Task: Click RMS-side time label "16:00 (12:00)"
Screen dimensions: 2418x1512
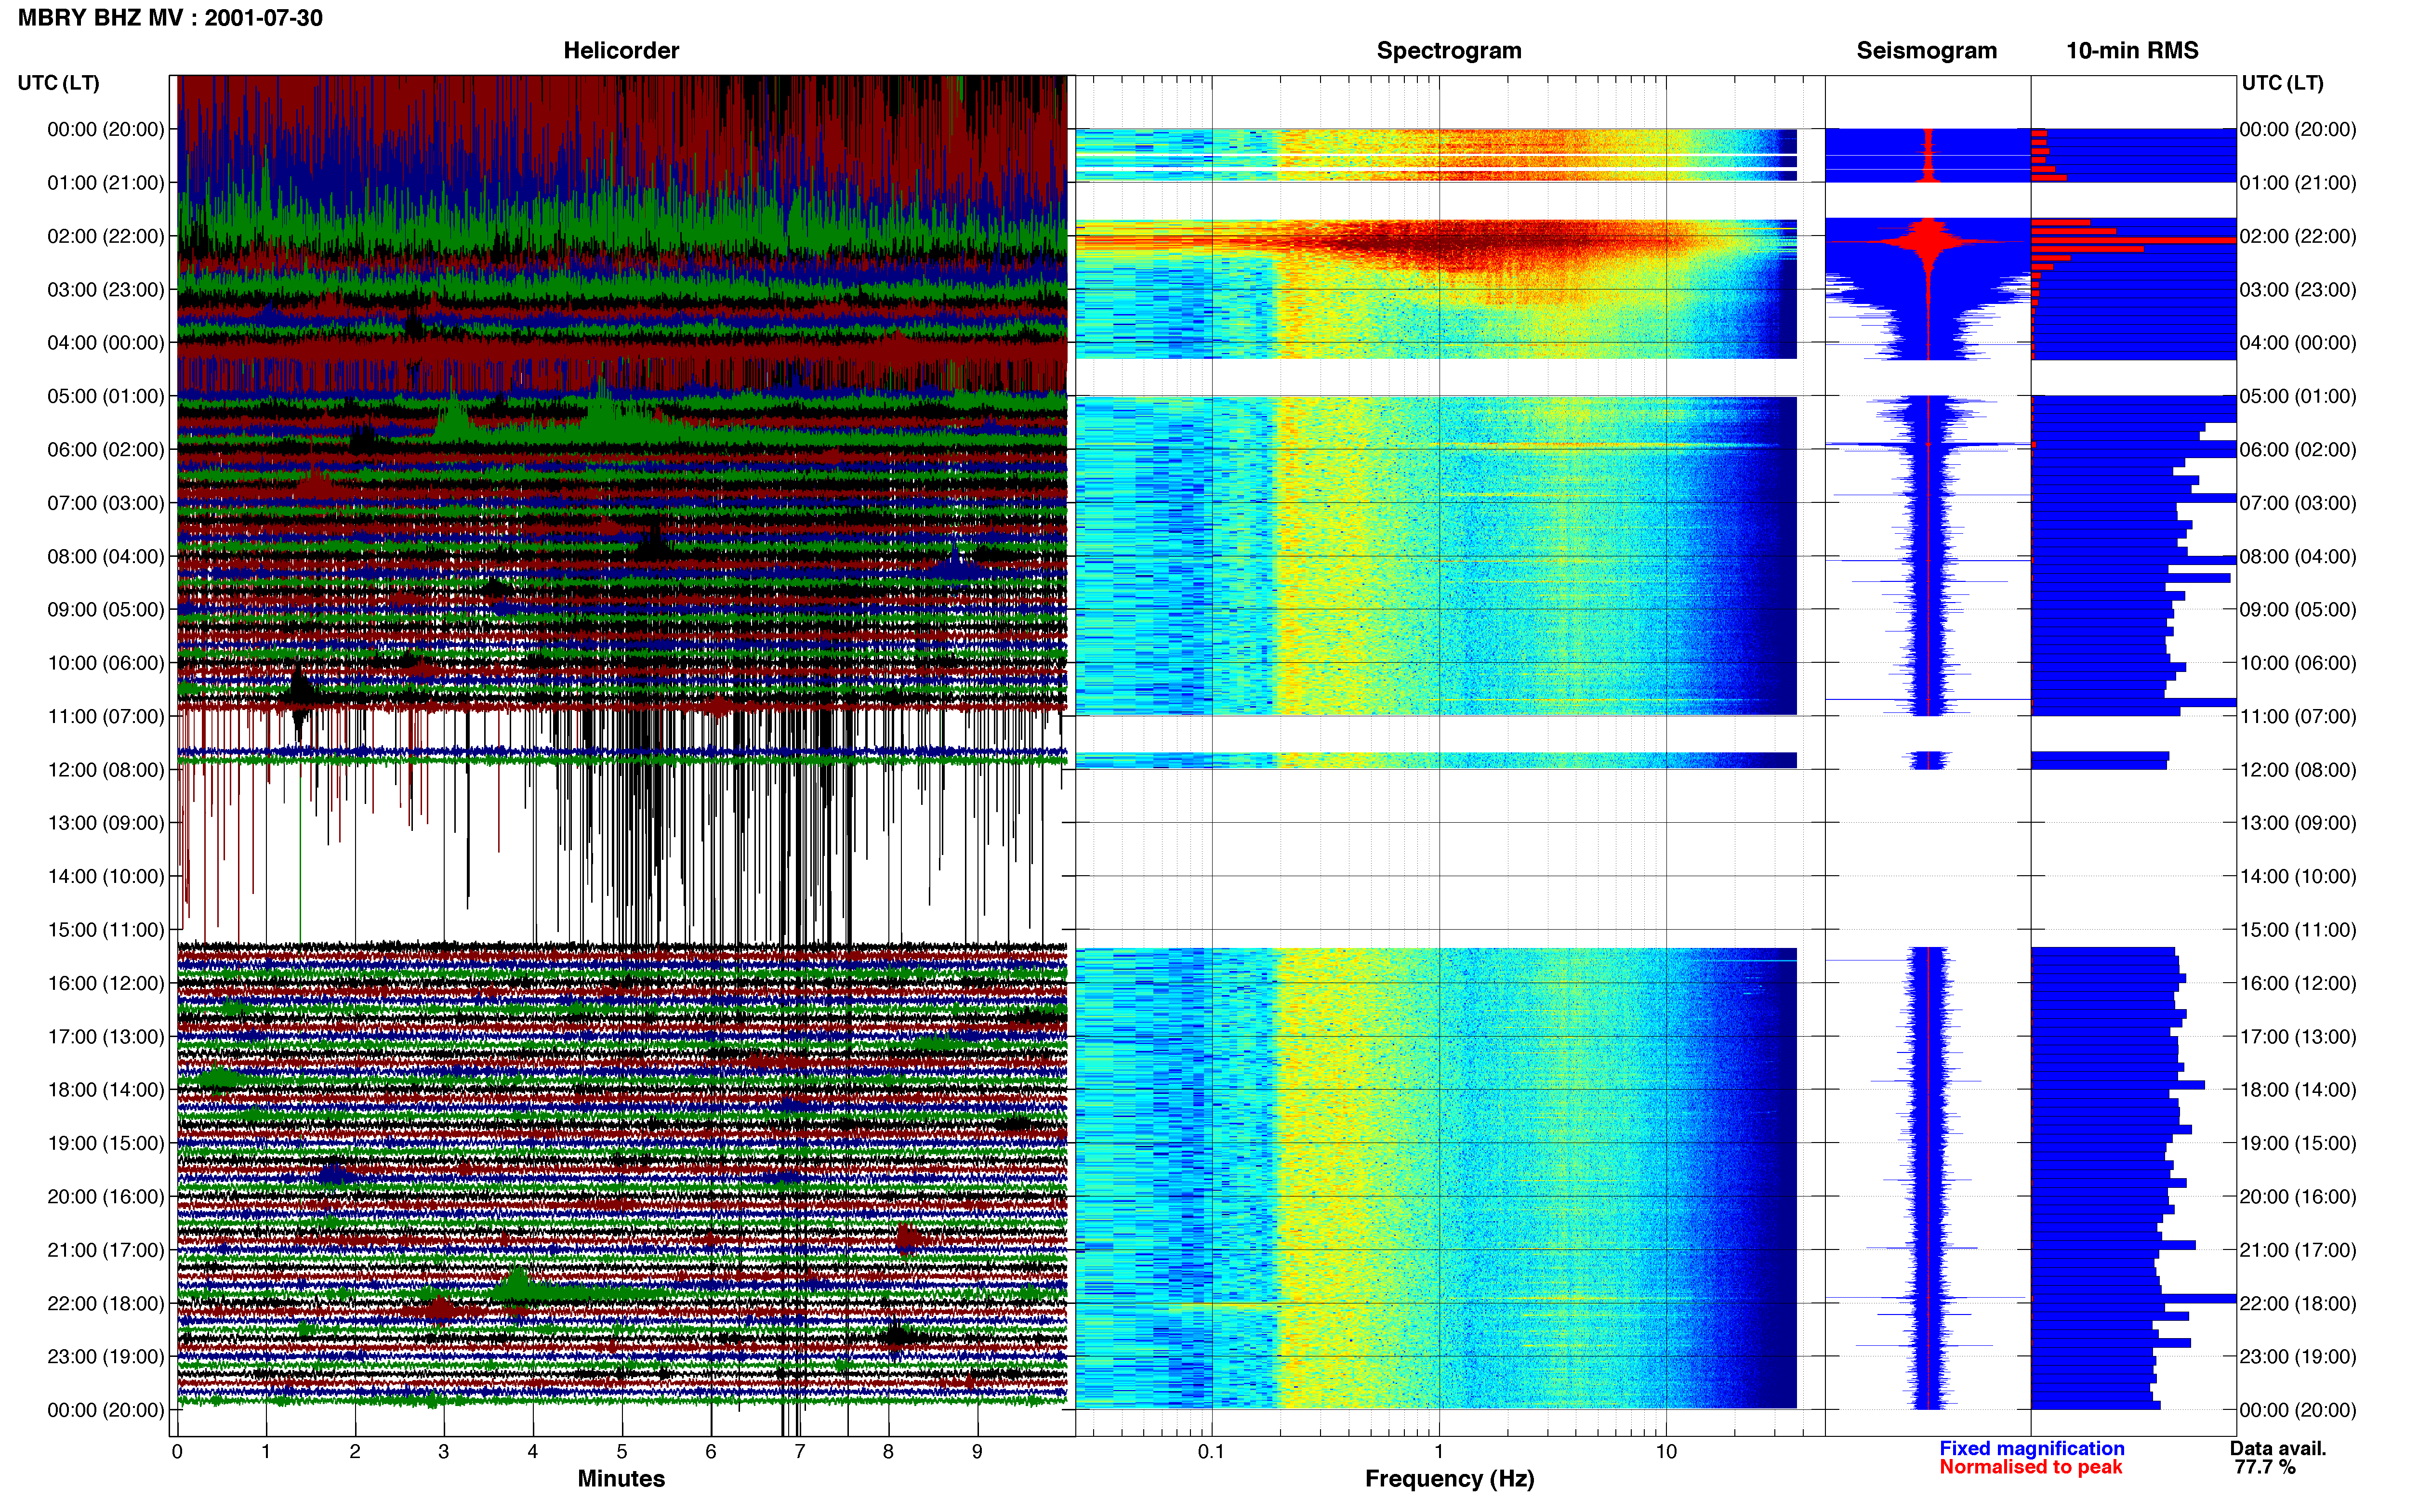Action: coord(2298,983)
